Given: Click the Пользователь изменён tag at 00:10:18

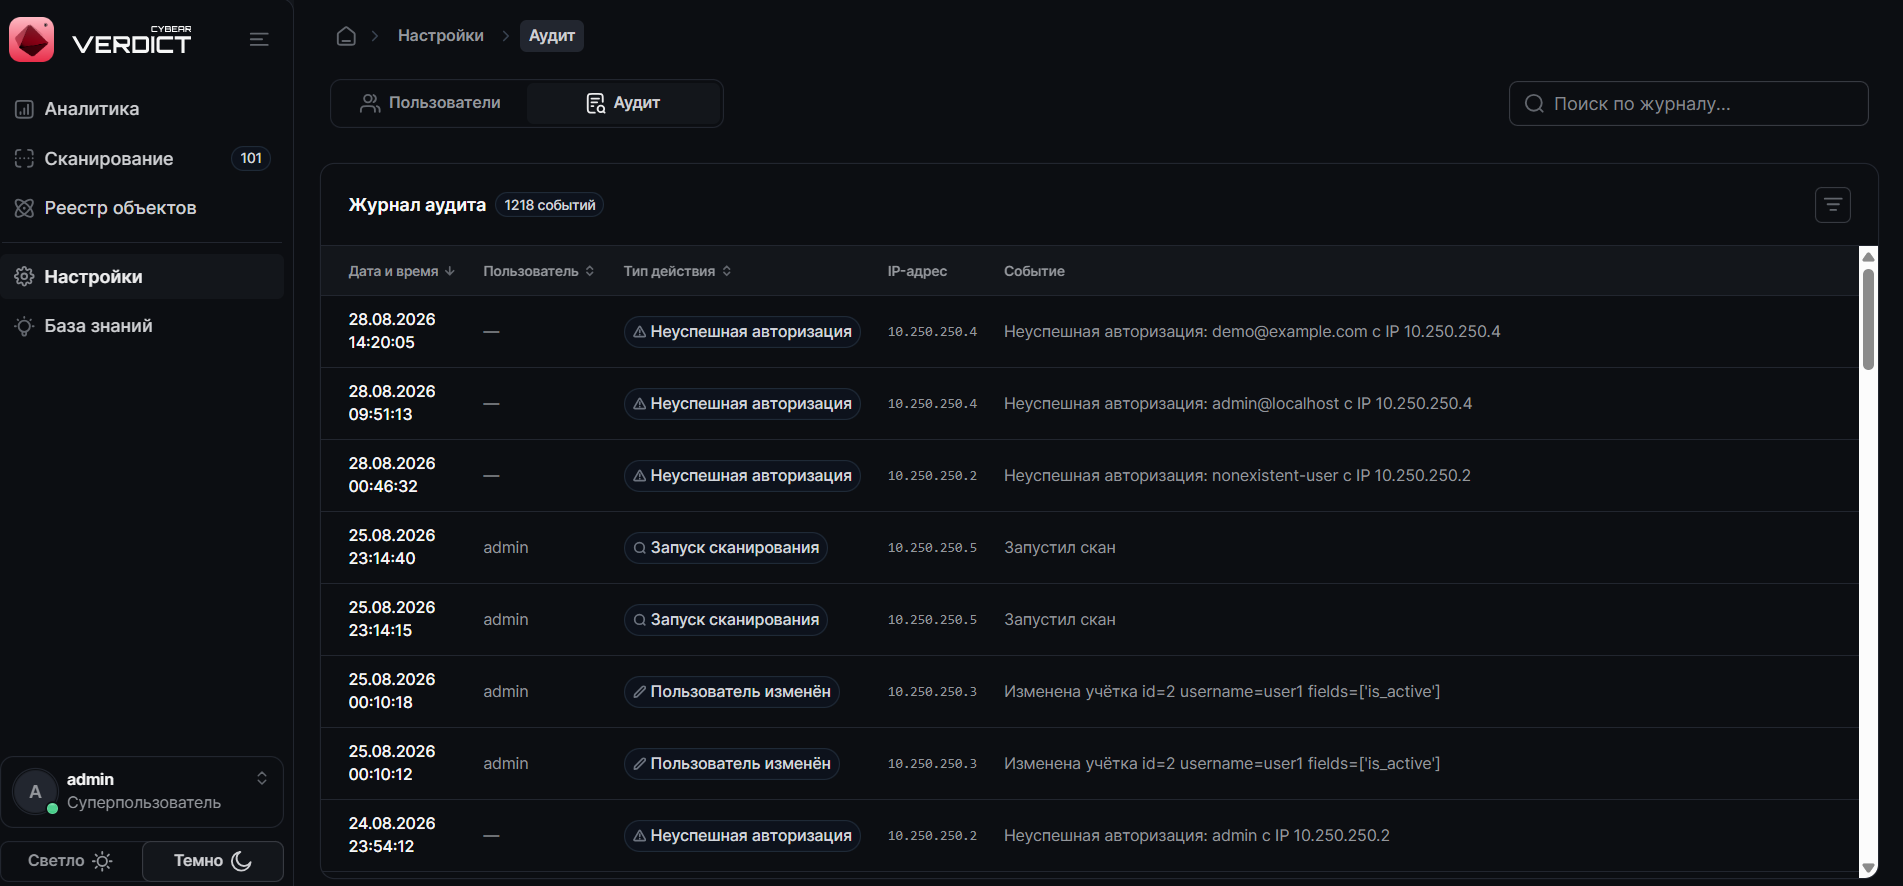Looking at the screenshot, I should tap(732, 692).
